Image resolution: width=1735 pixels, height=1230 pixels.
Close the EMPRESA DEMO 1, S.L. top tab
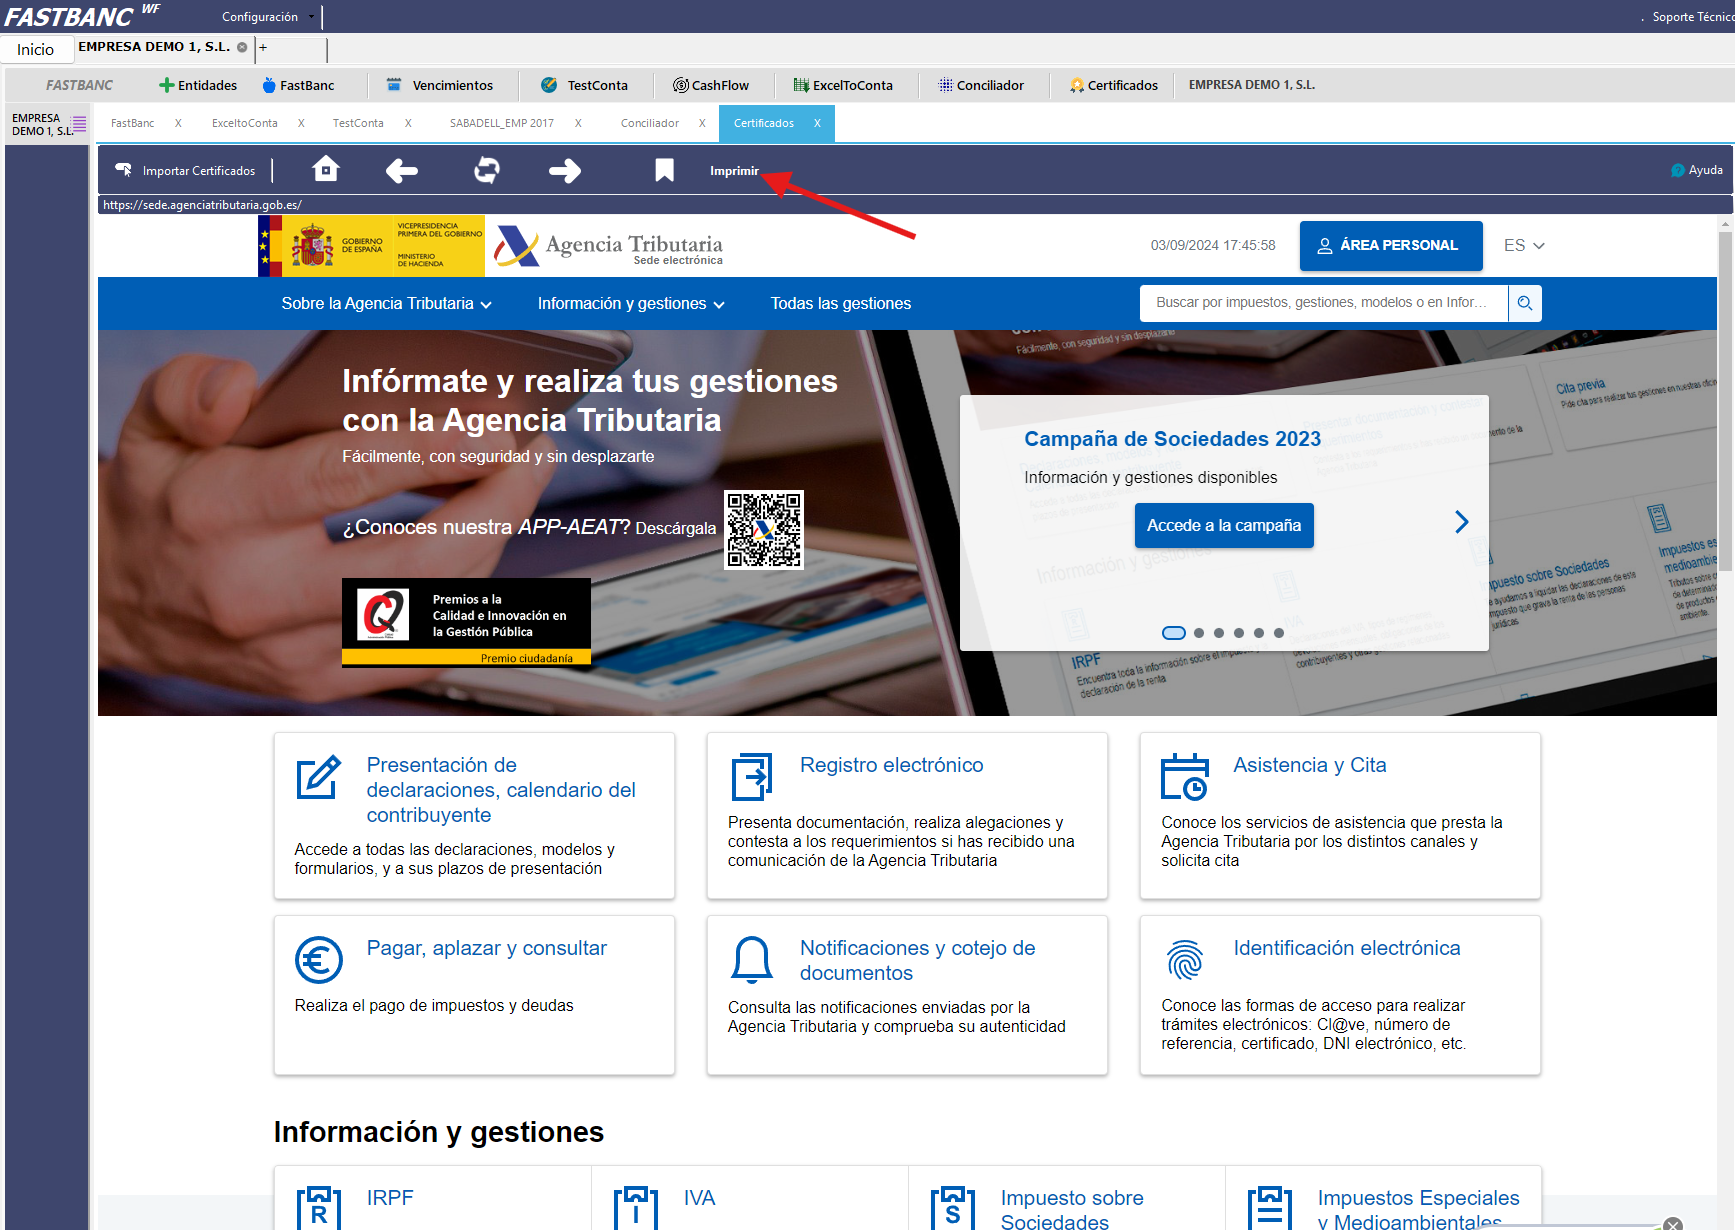point(242,47)
